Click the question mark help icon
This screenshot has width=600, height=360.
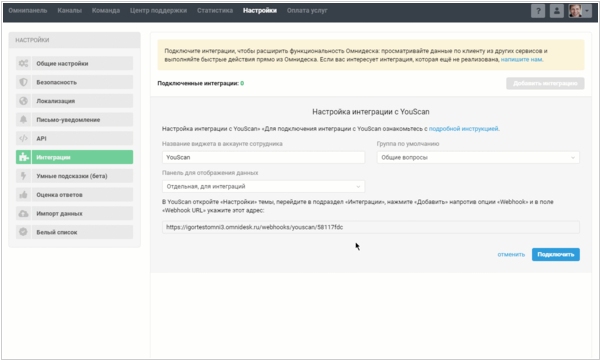[x=538, y=11]
